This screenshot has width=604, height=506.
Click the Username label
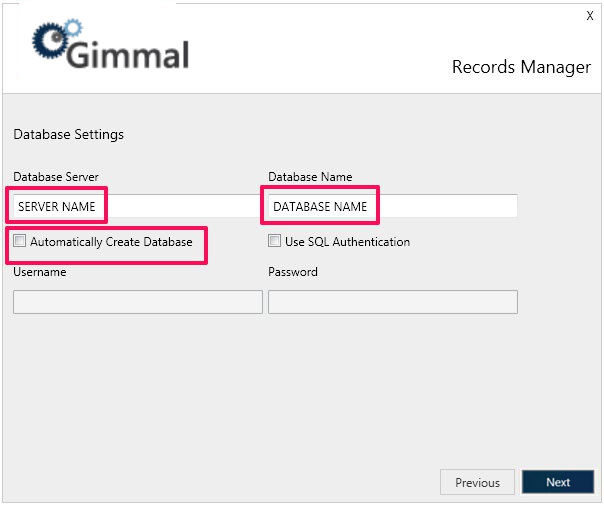coord(40,272)
